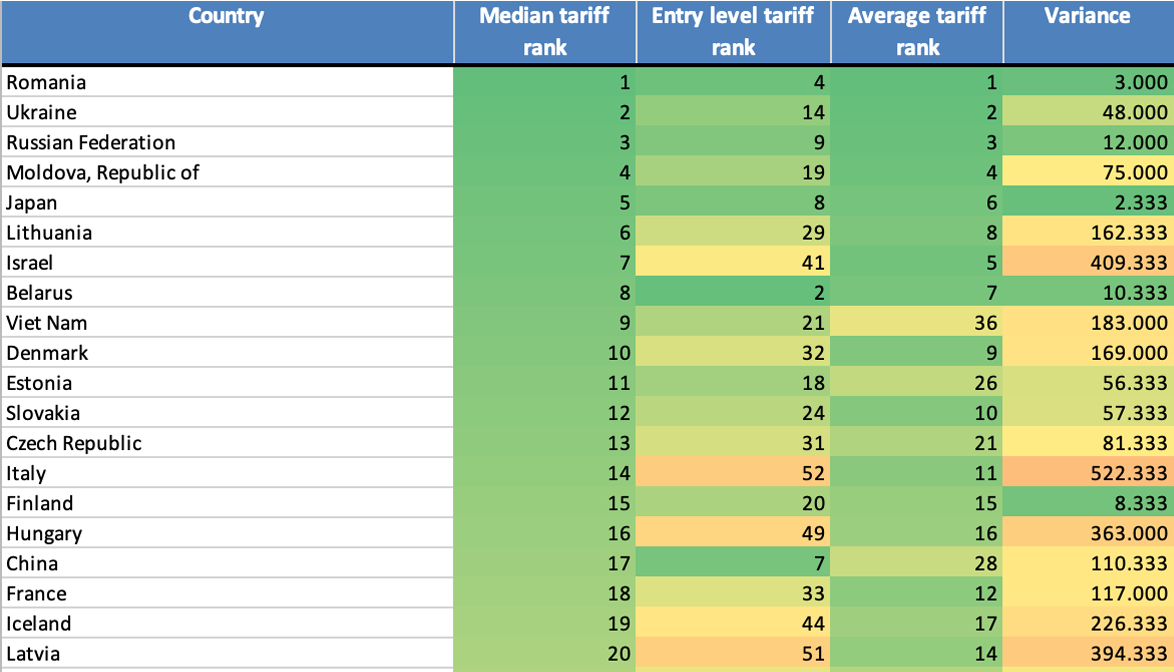Click the Moldova, Republic of cell

(103, 173)
